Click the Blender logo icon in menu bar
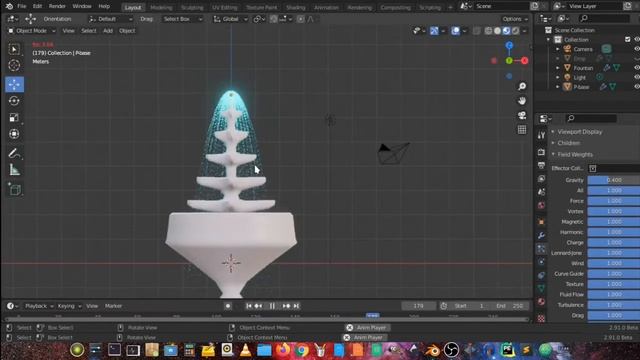The image size is (640, 360). click(9, 6)
